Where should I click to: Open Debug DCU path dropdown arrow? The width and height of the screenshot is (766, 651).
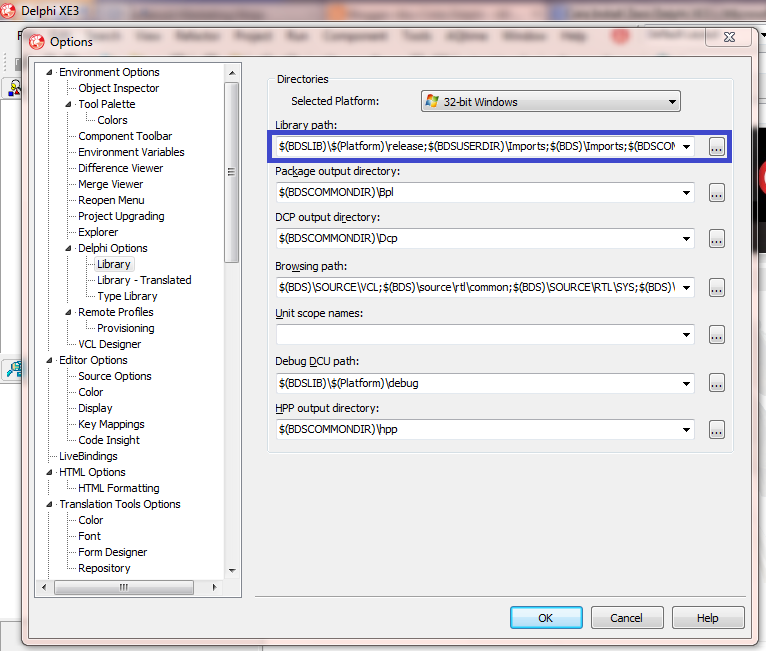(686, 383)
